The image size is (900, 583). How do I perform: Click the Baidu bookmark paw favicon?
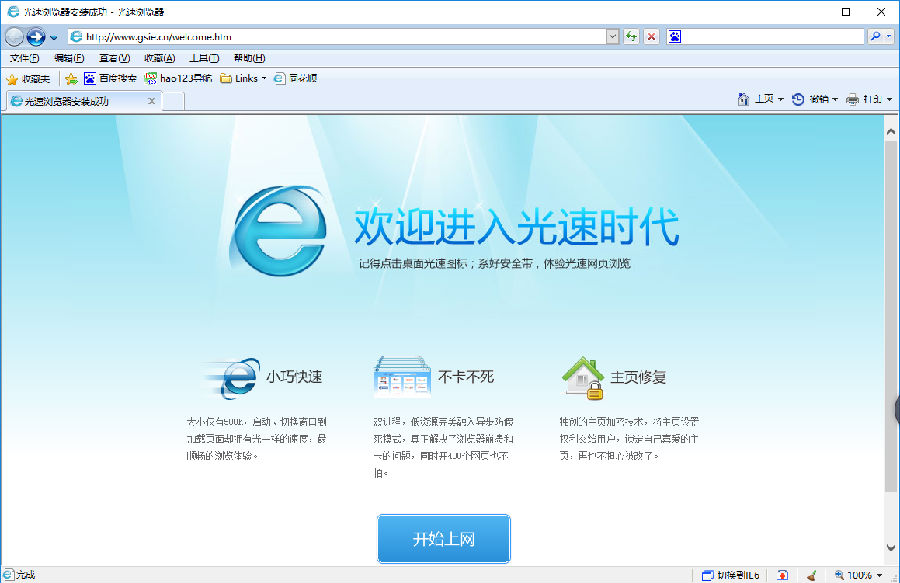90,78
